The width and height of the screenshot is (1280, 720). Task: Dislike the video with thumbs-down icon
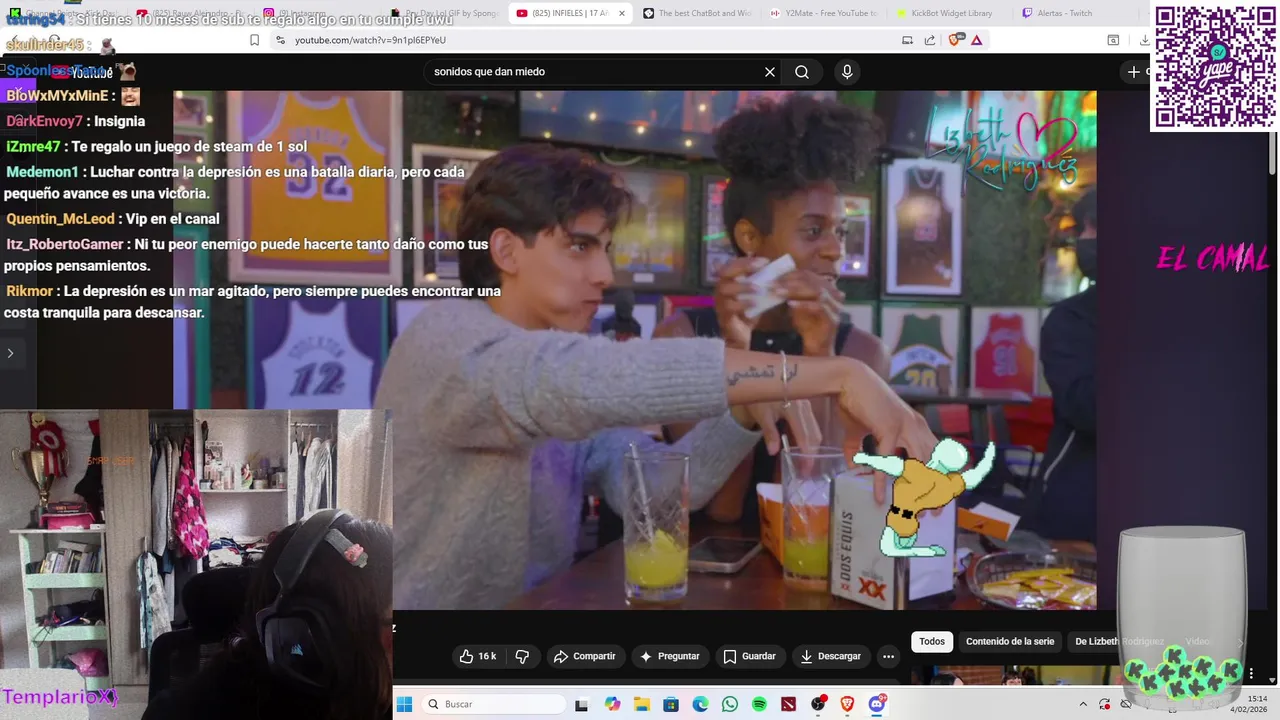(x=522, y=656)
